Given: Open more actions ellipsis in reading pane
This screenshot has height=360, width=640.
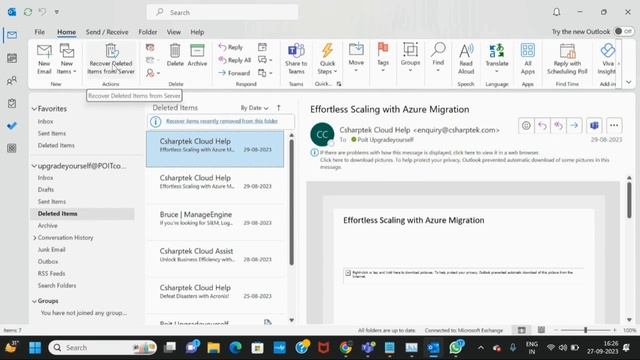Looking at the screenshot, I should [x=614, y=126].
